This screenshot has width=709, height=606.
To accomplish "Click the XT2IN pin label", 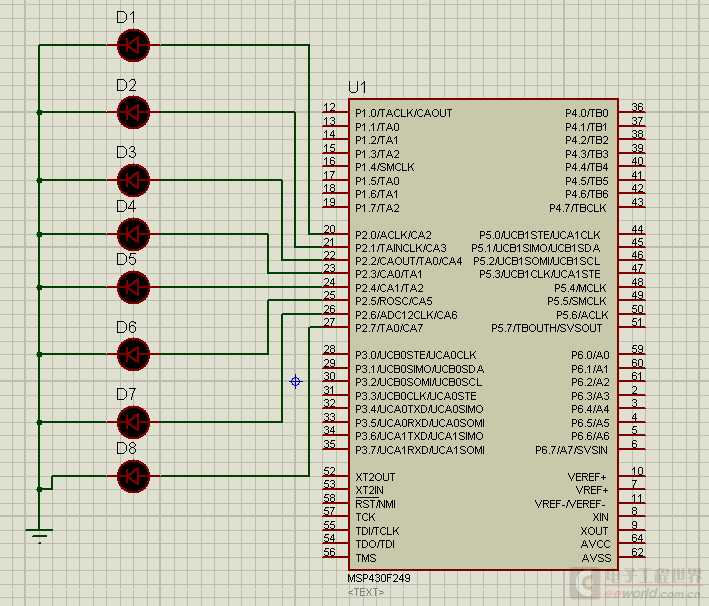I will pyautogui.click(x=369, y=490).
